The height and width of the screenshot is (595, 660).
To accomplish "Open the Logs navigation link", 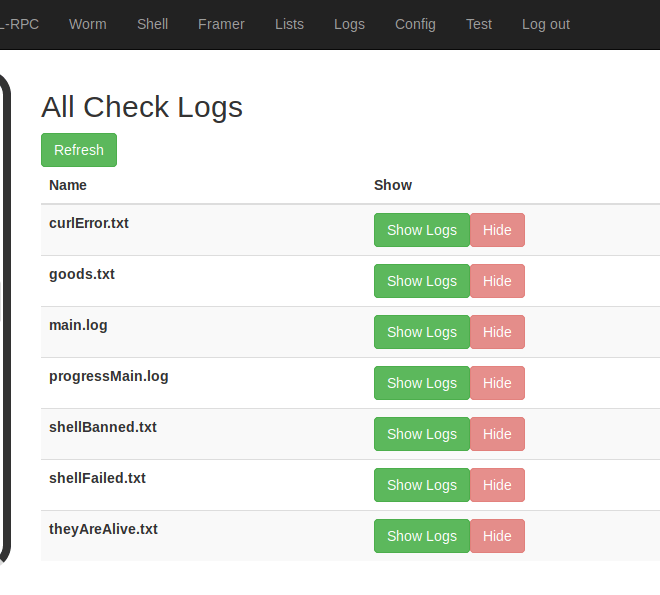I will pyautogui.click(x=349, y=24).
